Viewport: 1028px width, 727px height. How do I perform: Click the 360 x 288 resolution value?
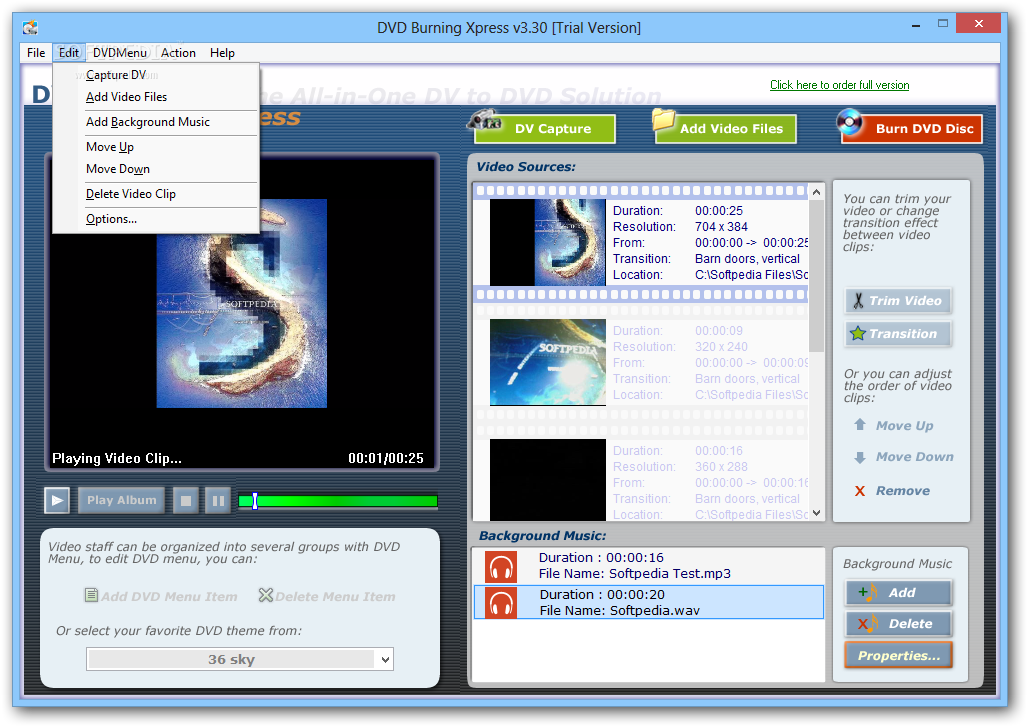[x=721, y=467]
